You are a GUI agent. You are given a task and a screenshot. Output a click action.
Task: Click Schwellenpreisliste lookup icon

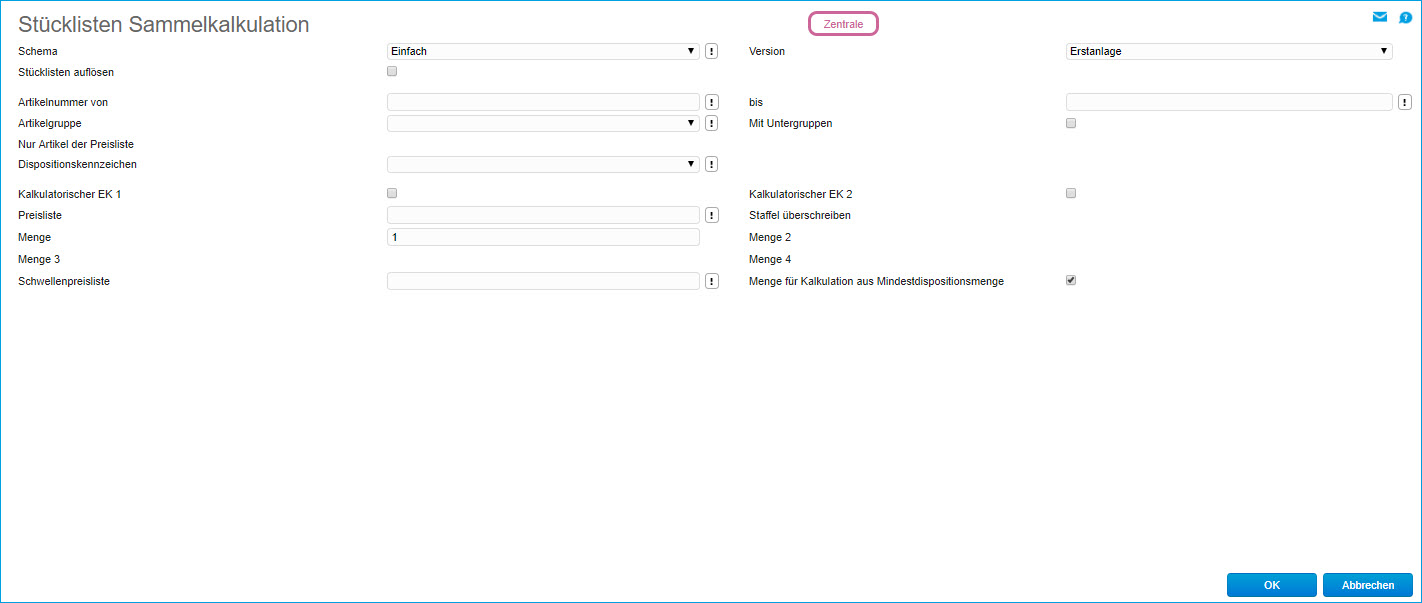coord(712,282)
